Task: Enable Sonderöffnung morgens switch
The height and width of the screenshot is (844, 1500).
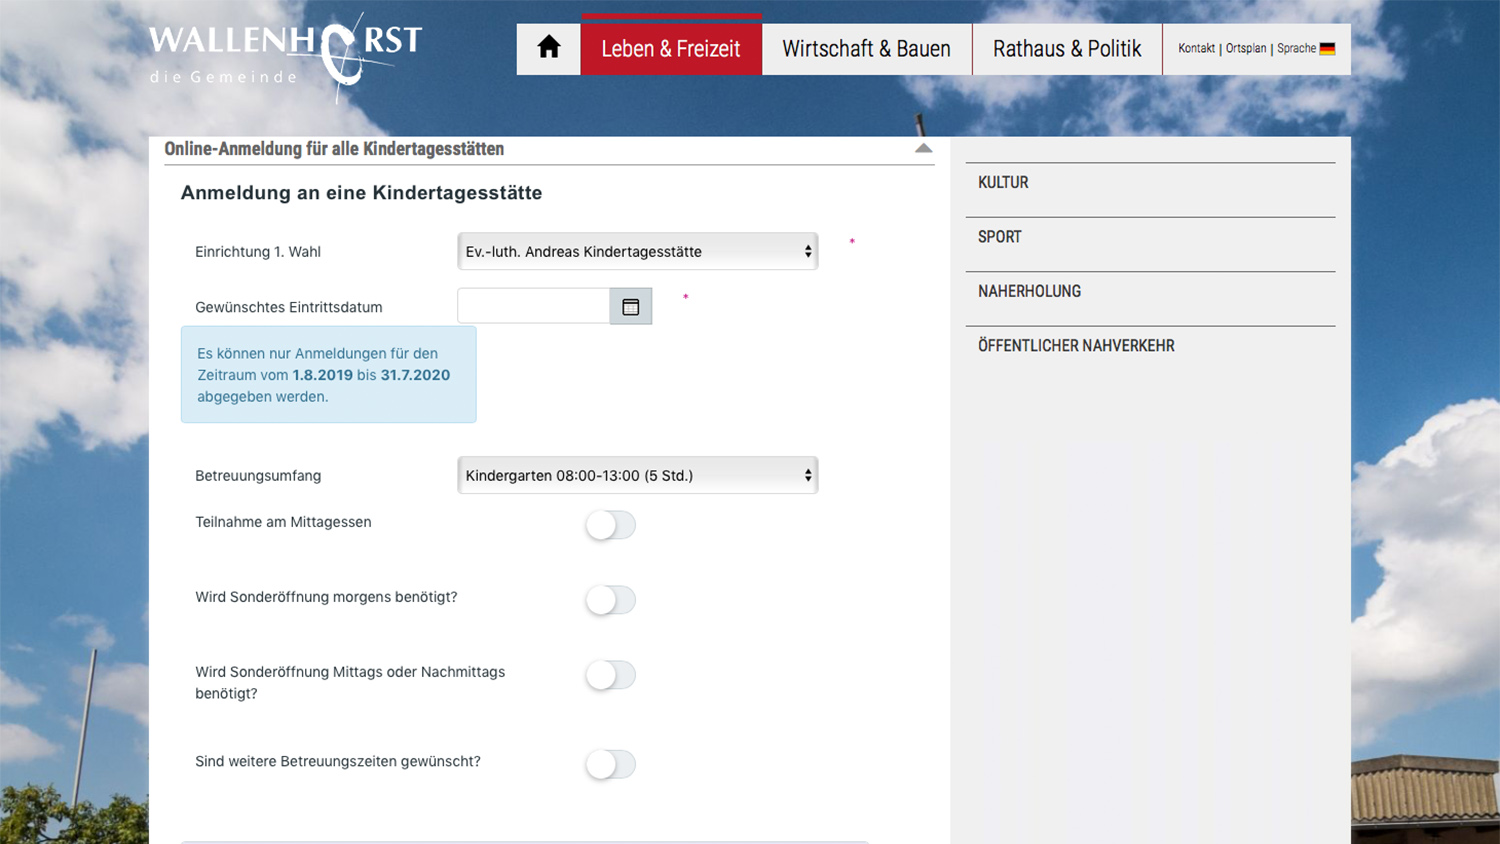Action: point(611,600)
